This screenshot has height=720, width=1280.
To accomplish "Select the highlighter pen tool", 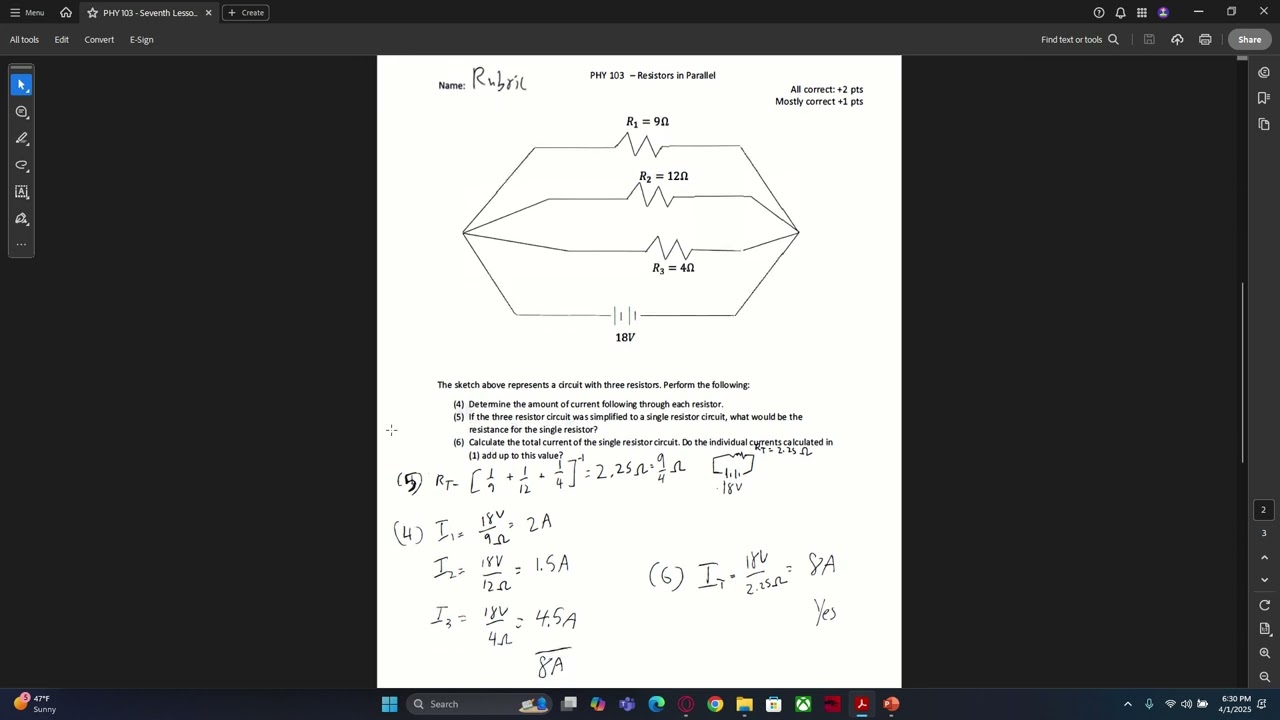I will (21, 138).
